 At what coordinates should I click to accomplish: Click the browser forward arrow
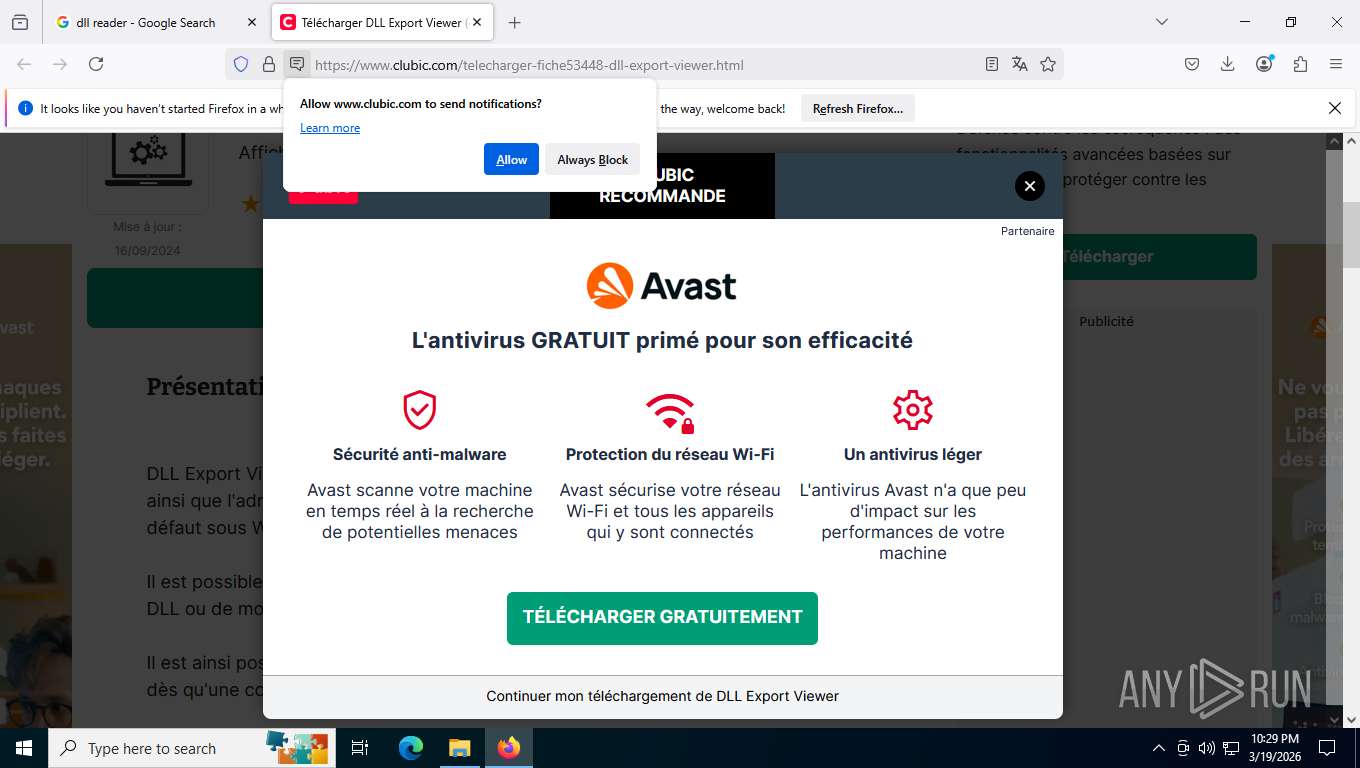60,64
